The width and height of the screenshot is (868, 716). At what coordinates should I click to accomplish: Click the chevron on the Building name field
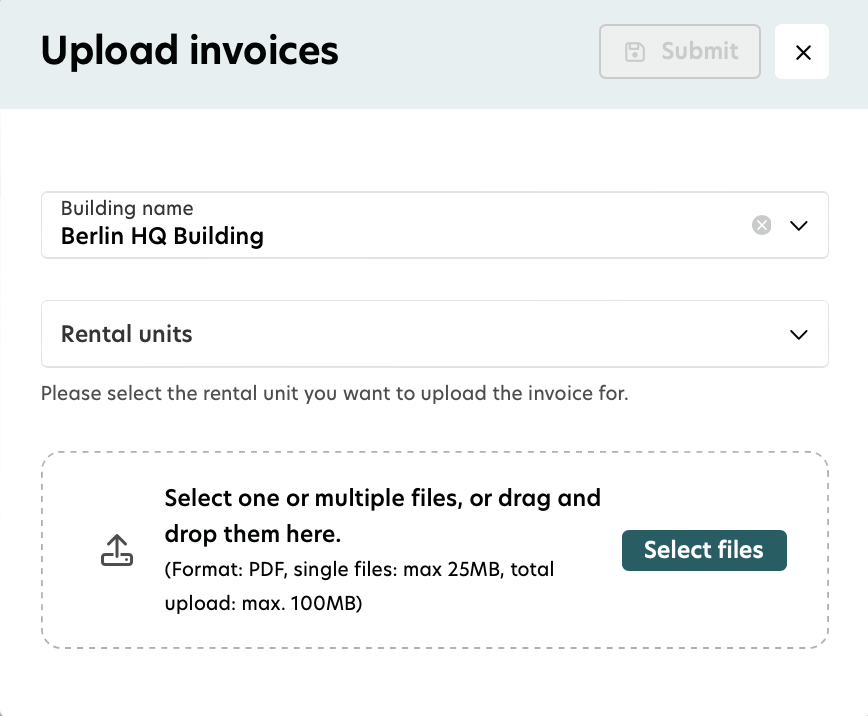click(799, 225)
